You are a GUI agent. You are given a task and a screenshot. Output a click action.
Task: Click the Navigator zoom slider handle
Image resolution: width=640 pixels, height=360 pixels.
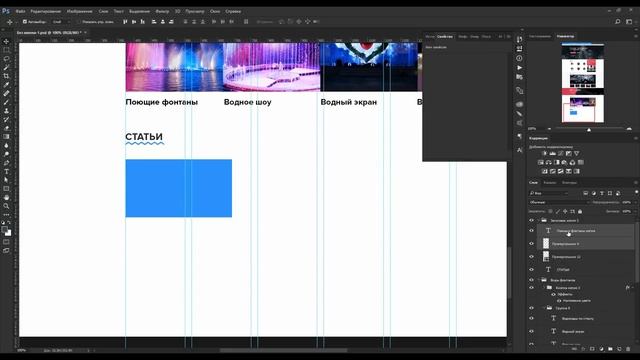(x=589, y=129)
